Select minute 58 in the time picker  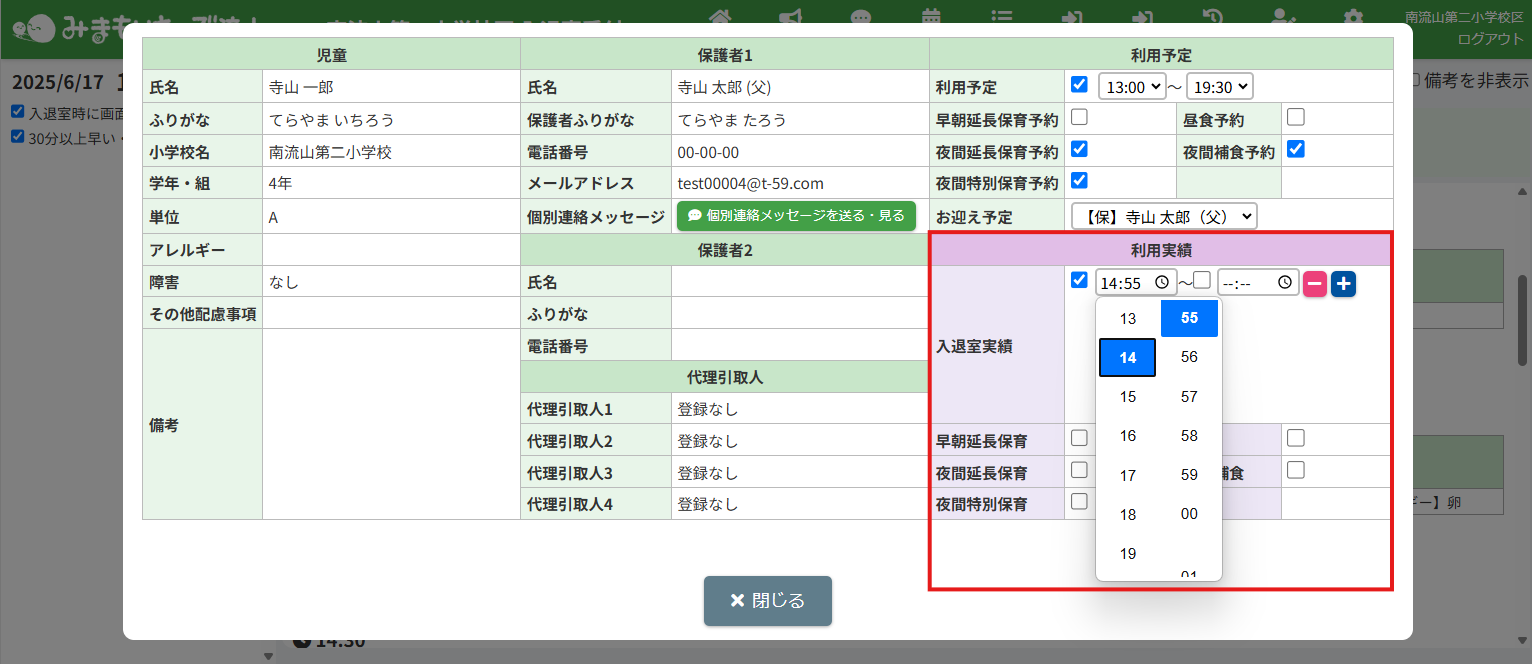point(1189,436)
